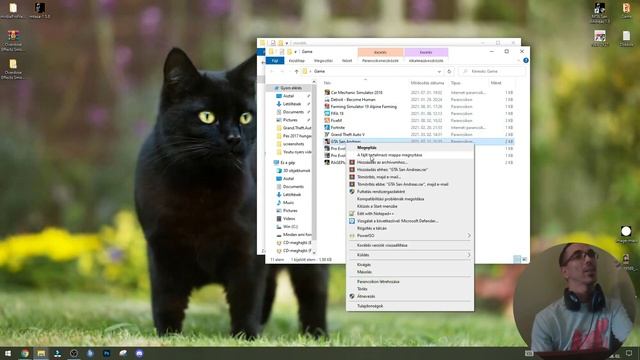640x360 pixels.
Task: Switch to the Parancsikoneszközök tab
Action: pos(380,61)
